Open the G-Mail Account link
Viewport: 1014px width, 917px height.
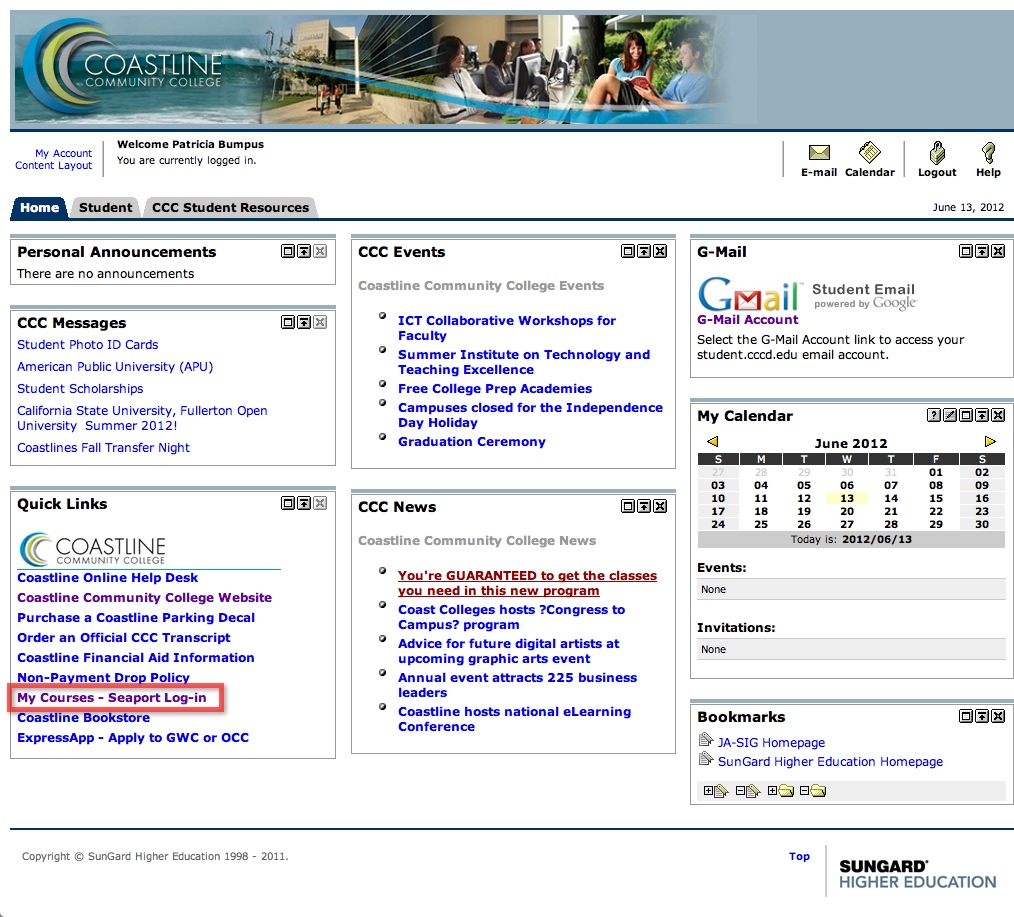coord(748,319)
